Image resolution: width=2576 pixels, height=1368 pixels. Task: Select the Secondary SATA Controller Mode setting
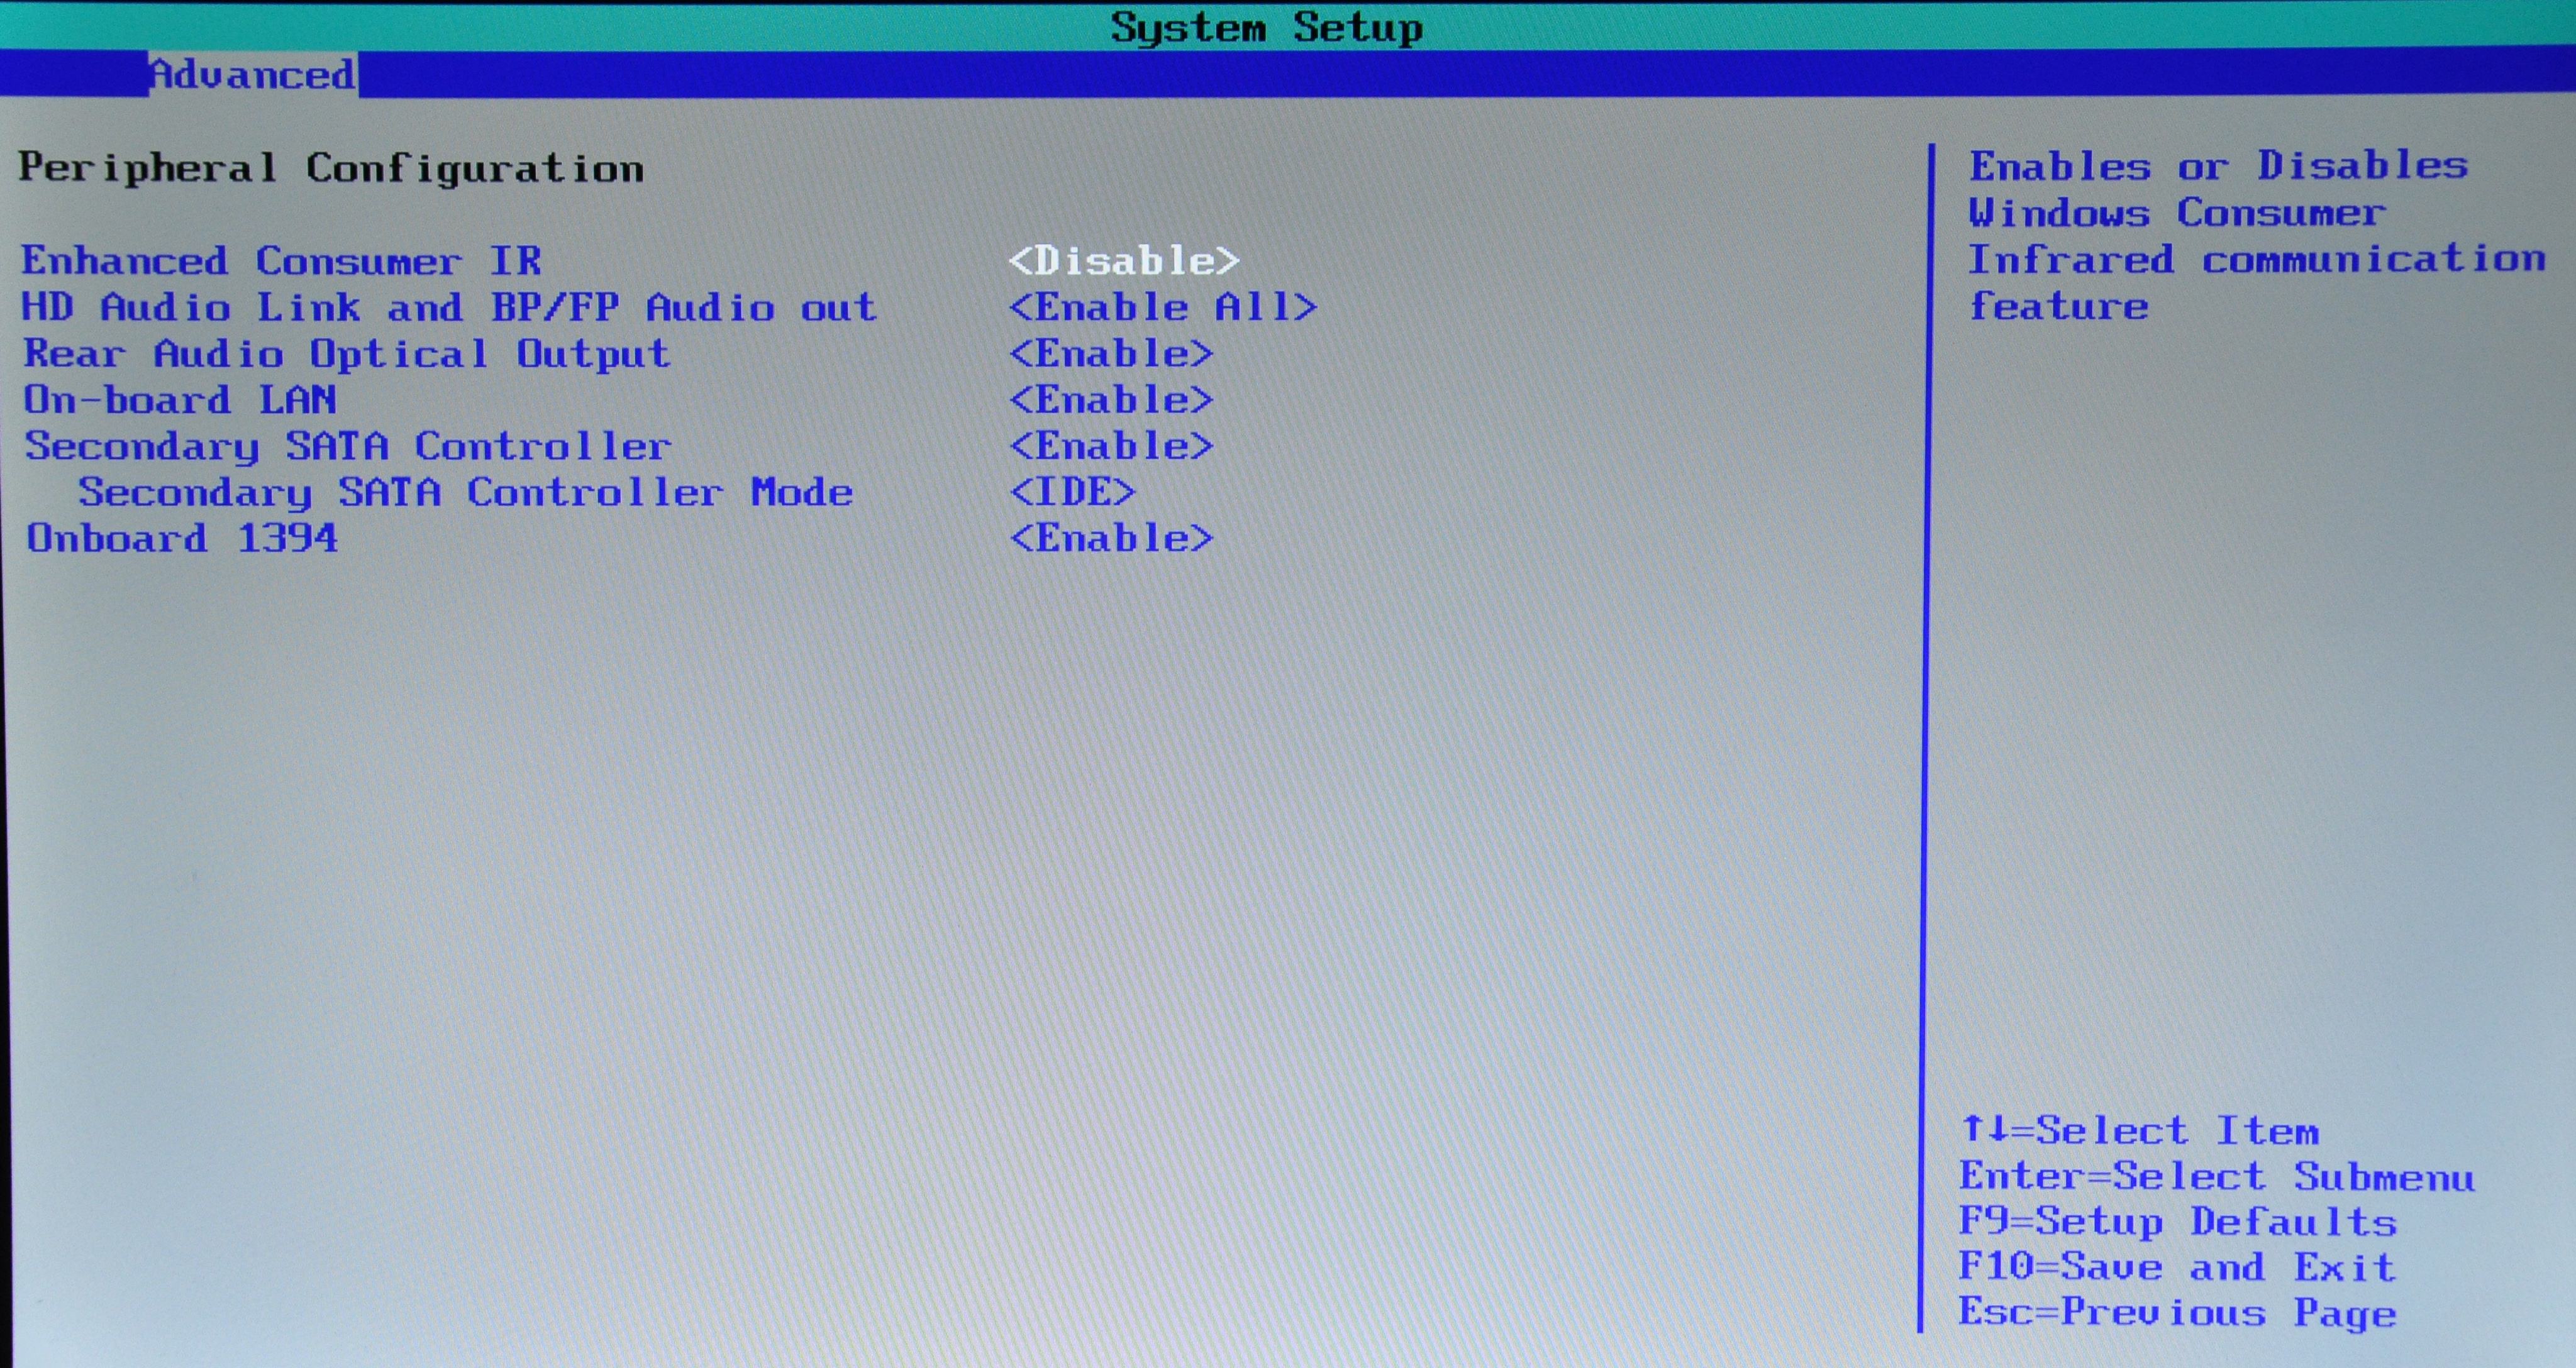[x=465, y=492]
